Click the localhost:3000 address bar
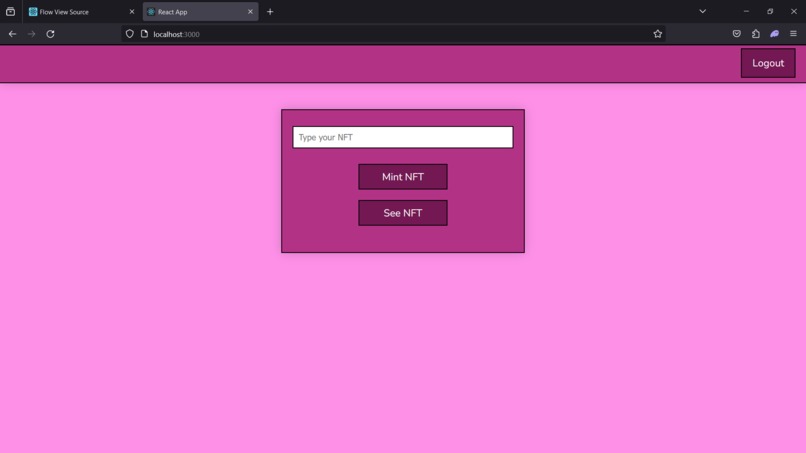Screen dimensions: 806x453 [x=393, y=34]
